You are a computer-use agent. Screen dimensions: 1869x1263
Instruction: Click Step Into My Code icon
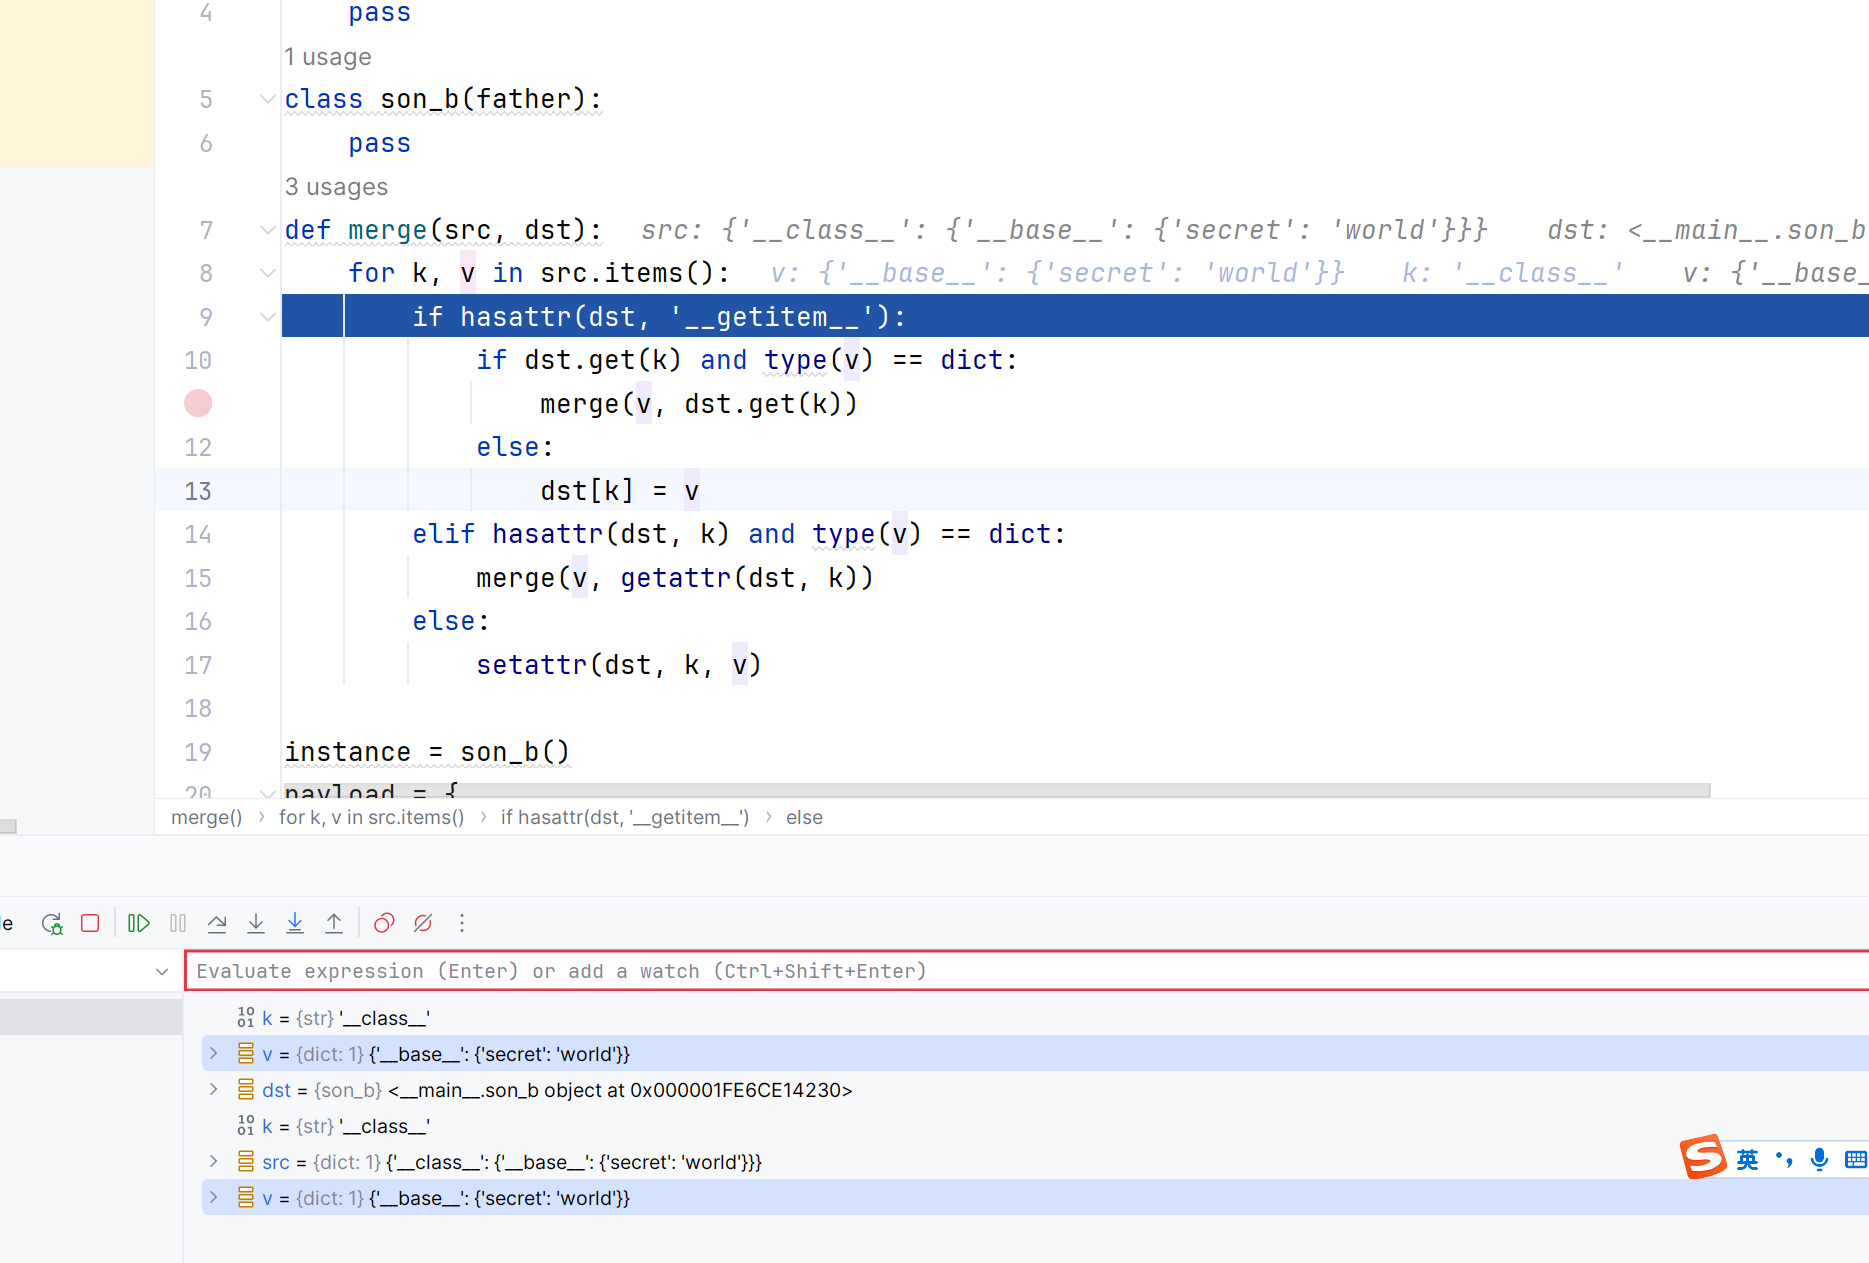click(x=295, y=923)
